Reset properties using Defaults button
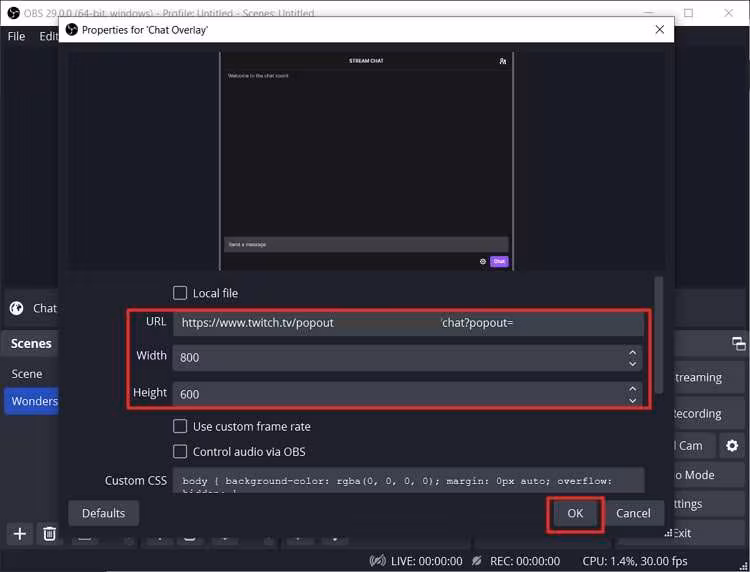 (103, 513)
